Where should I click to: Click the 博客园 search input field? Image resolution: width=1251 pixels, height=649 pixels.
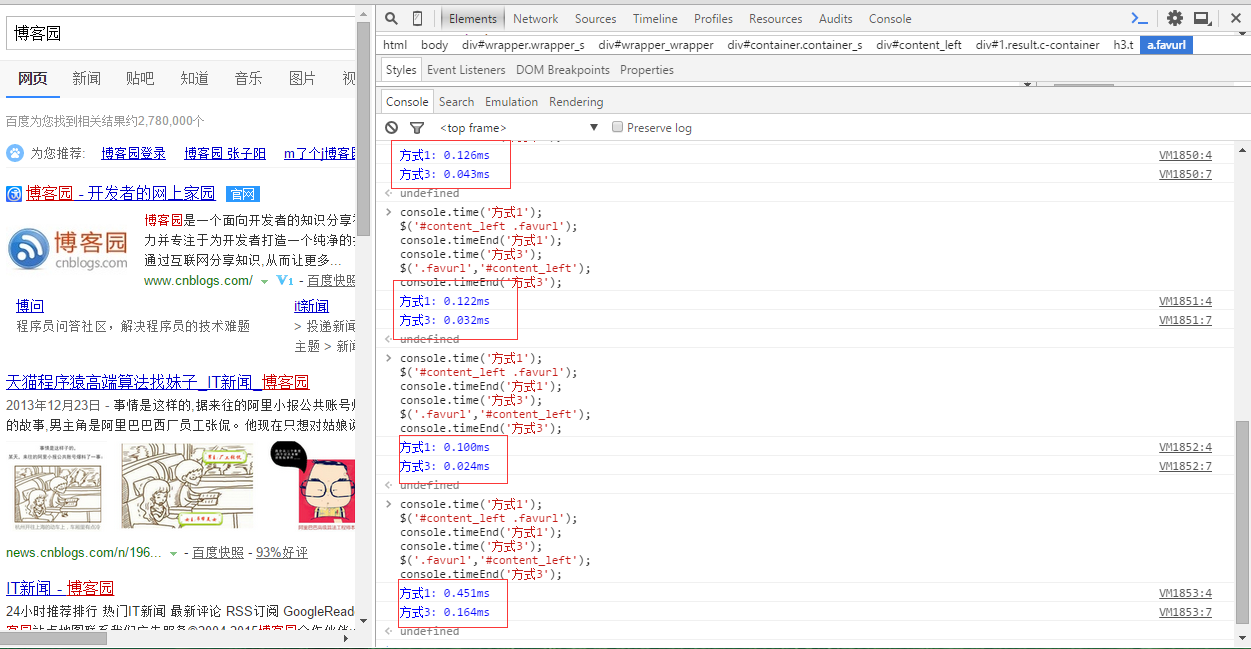[x=180, y=33]
